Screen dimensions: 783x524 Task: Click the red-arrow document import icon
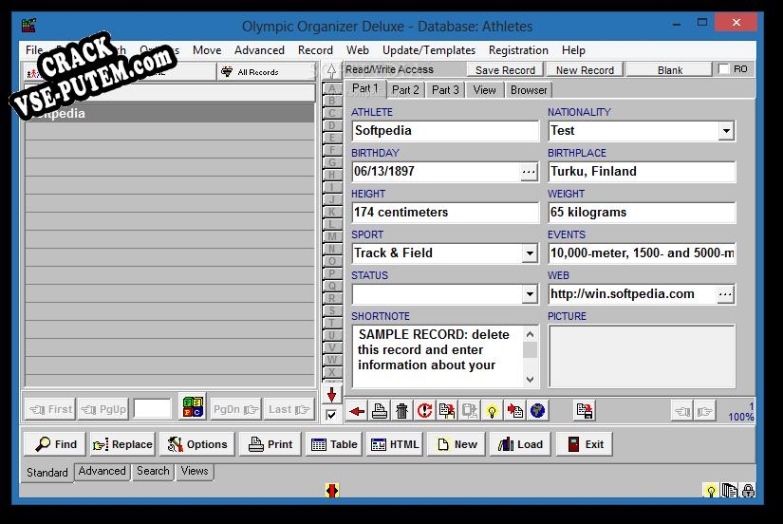click(x=515, y=411)
